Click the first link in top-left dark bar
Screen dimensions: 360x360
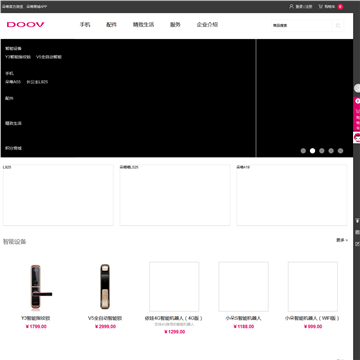pyautogui.click(x=13, y=6)
